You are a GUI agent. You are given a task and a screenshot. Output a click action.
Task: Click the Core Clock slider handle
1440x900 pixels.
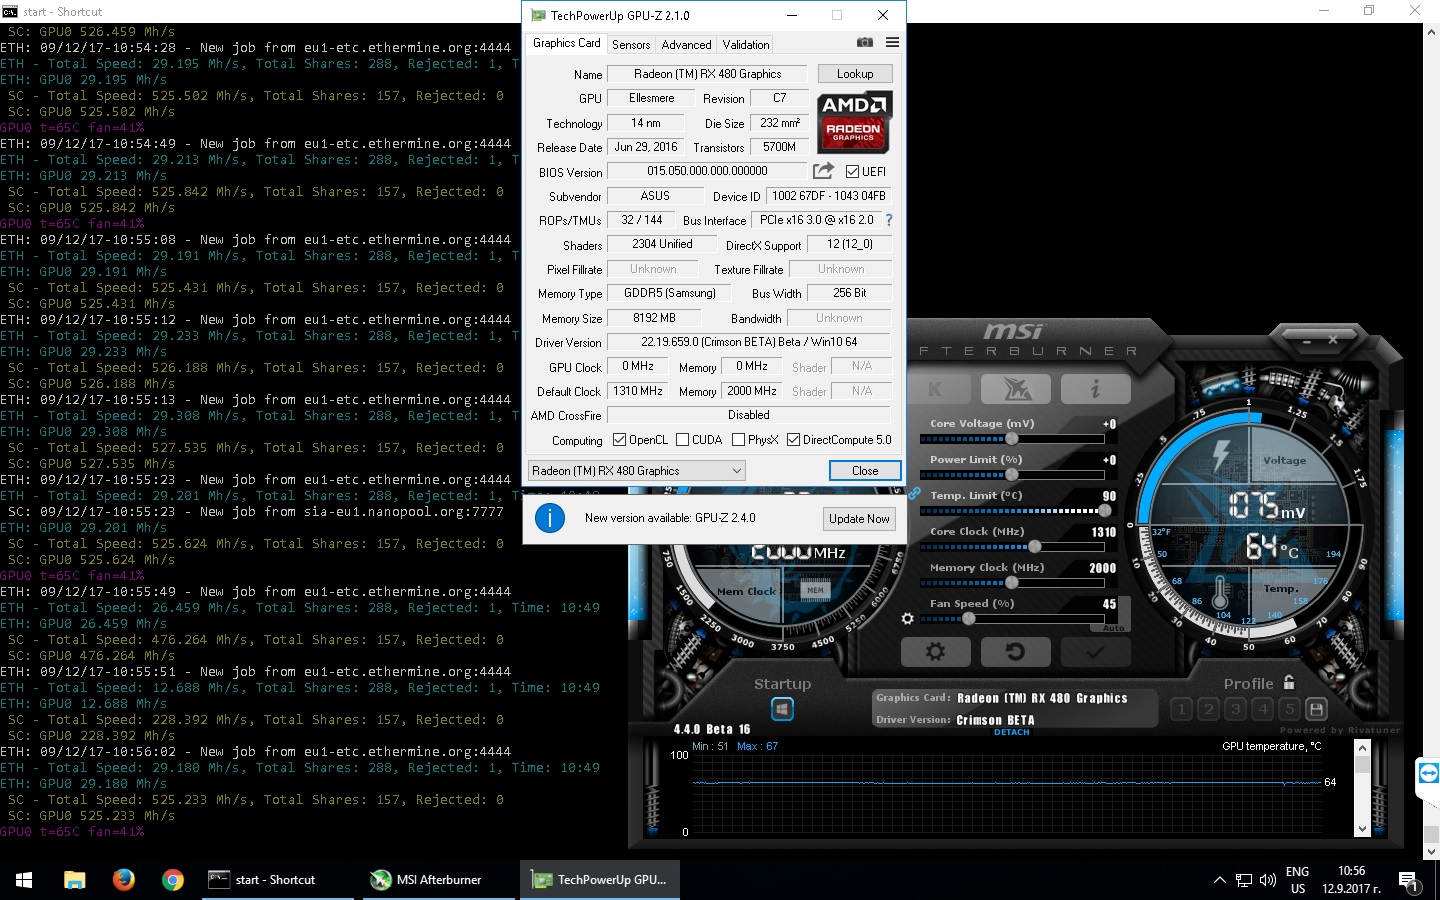pos(1035,546)
